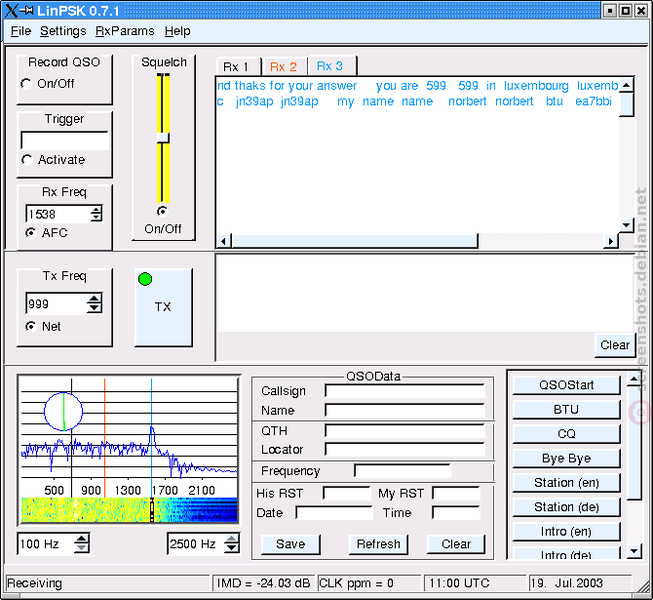Click the waterfall marker at 1538 Hz
The image size is (653, 600).
pyautogui.click(x=152, y=510)
